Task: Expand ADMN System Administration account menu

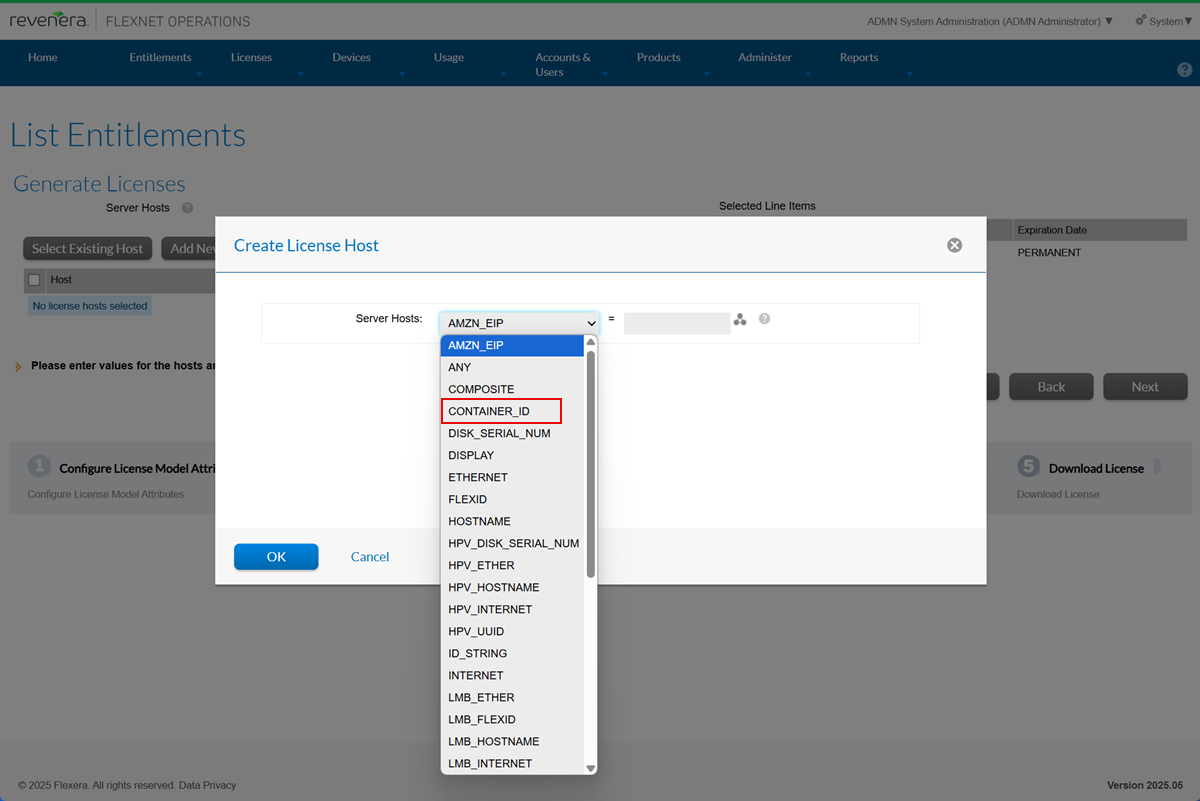Action: click(989, 21)
